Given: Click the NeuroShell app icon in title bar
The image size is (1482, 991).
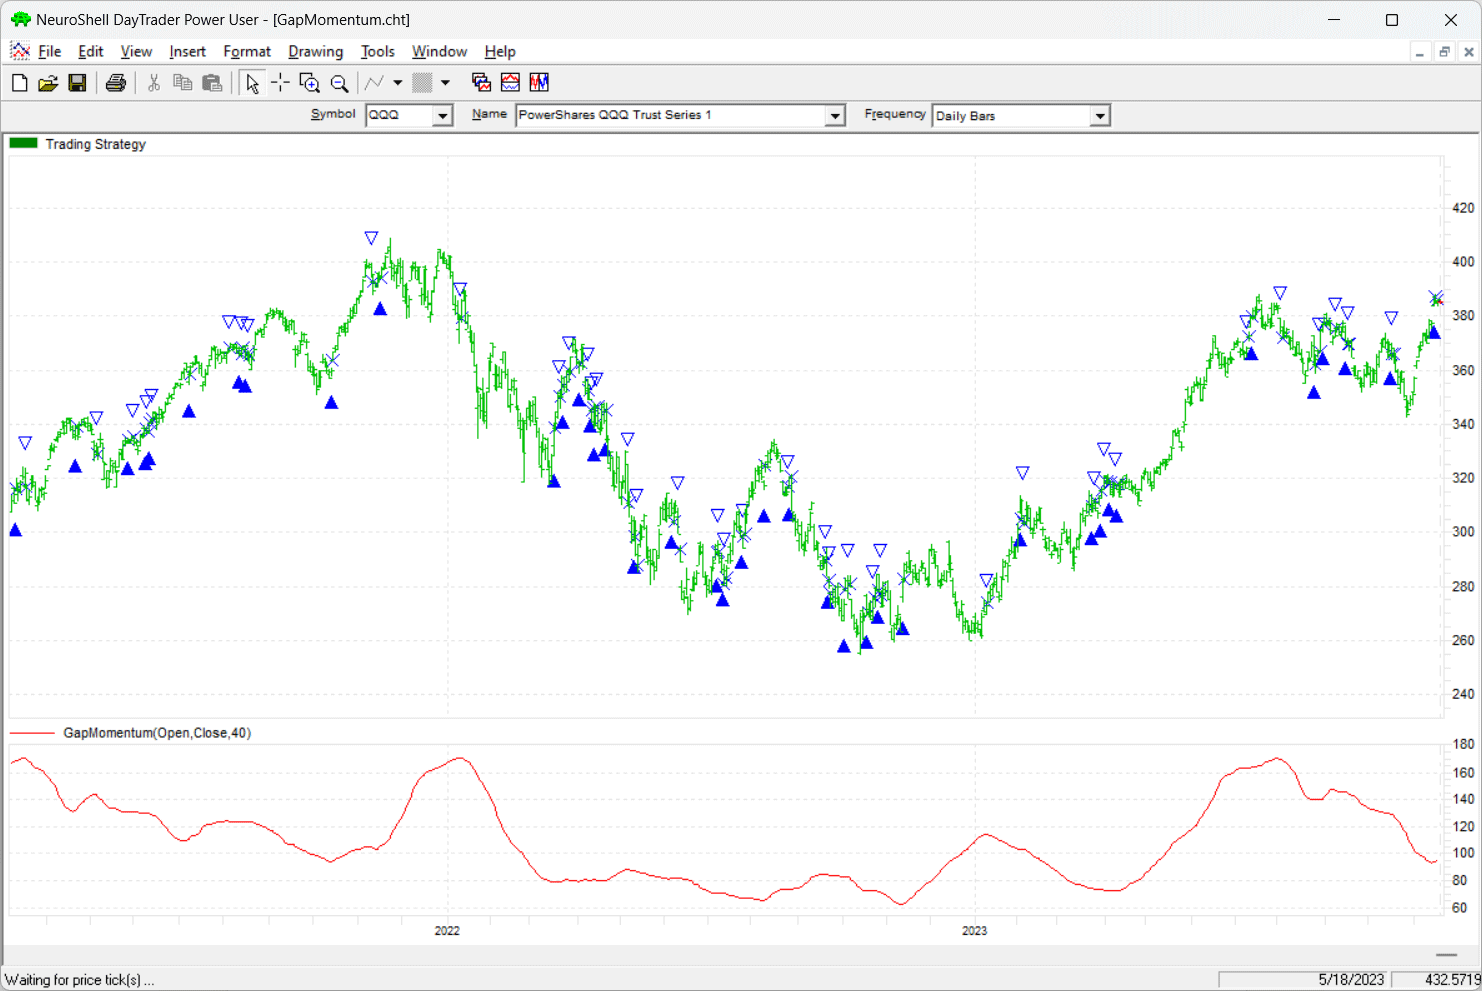Looking at the screenshot, I should point(20,19).
